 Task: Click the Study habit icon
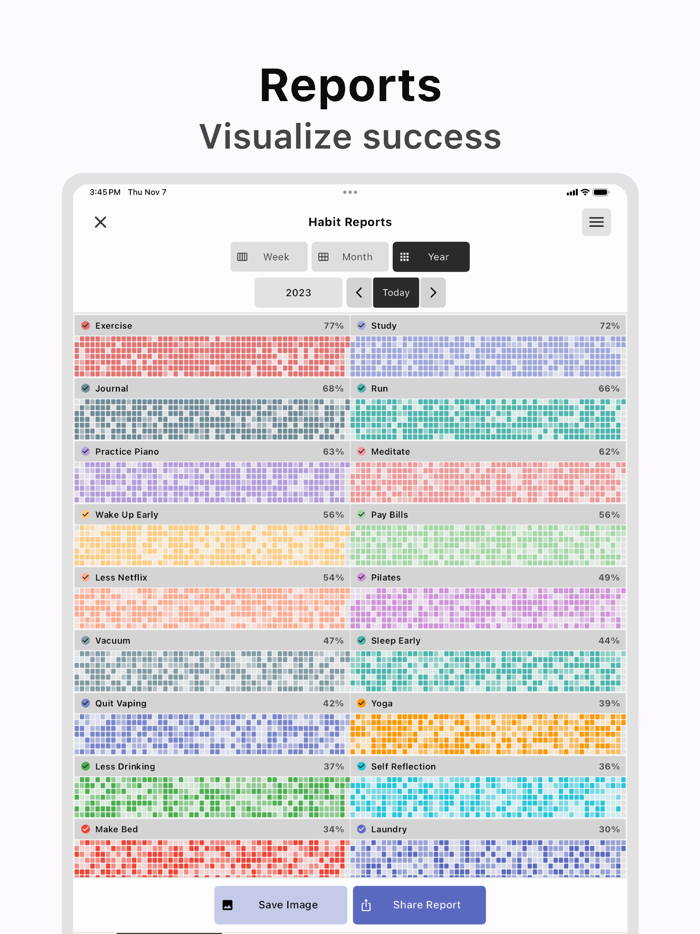tap(360, 325)
